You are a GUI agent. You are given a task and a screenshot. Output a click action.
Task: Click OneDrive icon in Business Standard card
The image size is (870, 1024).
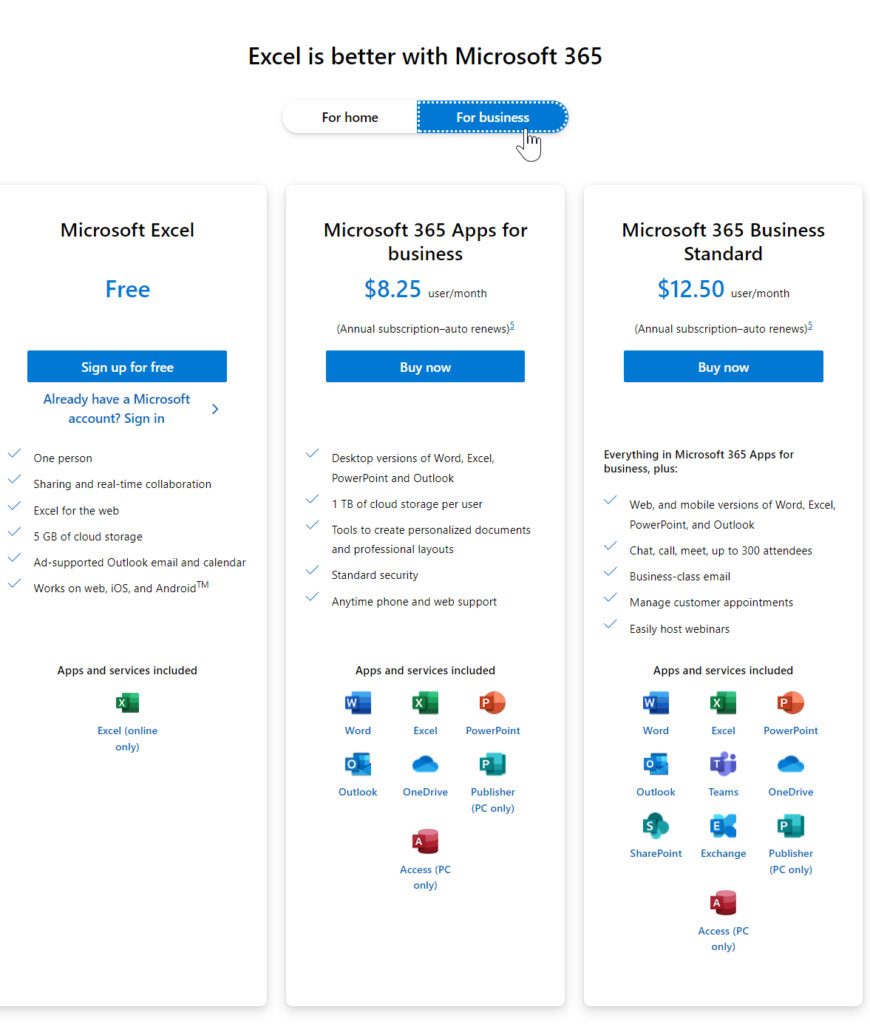[790, 765]
